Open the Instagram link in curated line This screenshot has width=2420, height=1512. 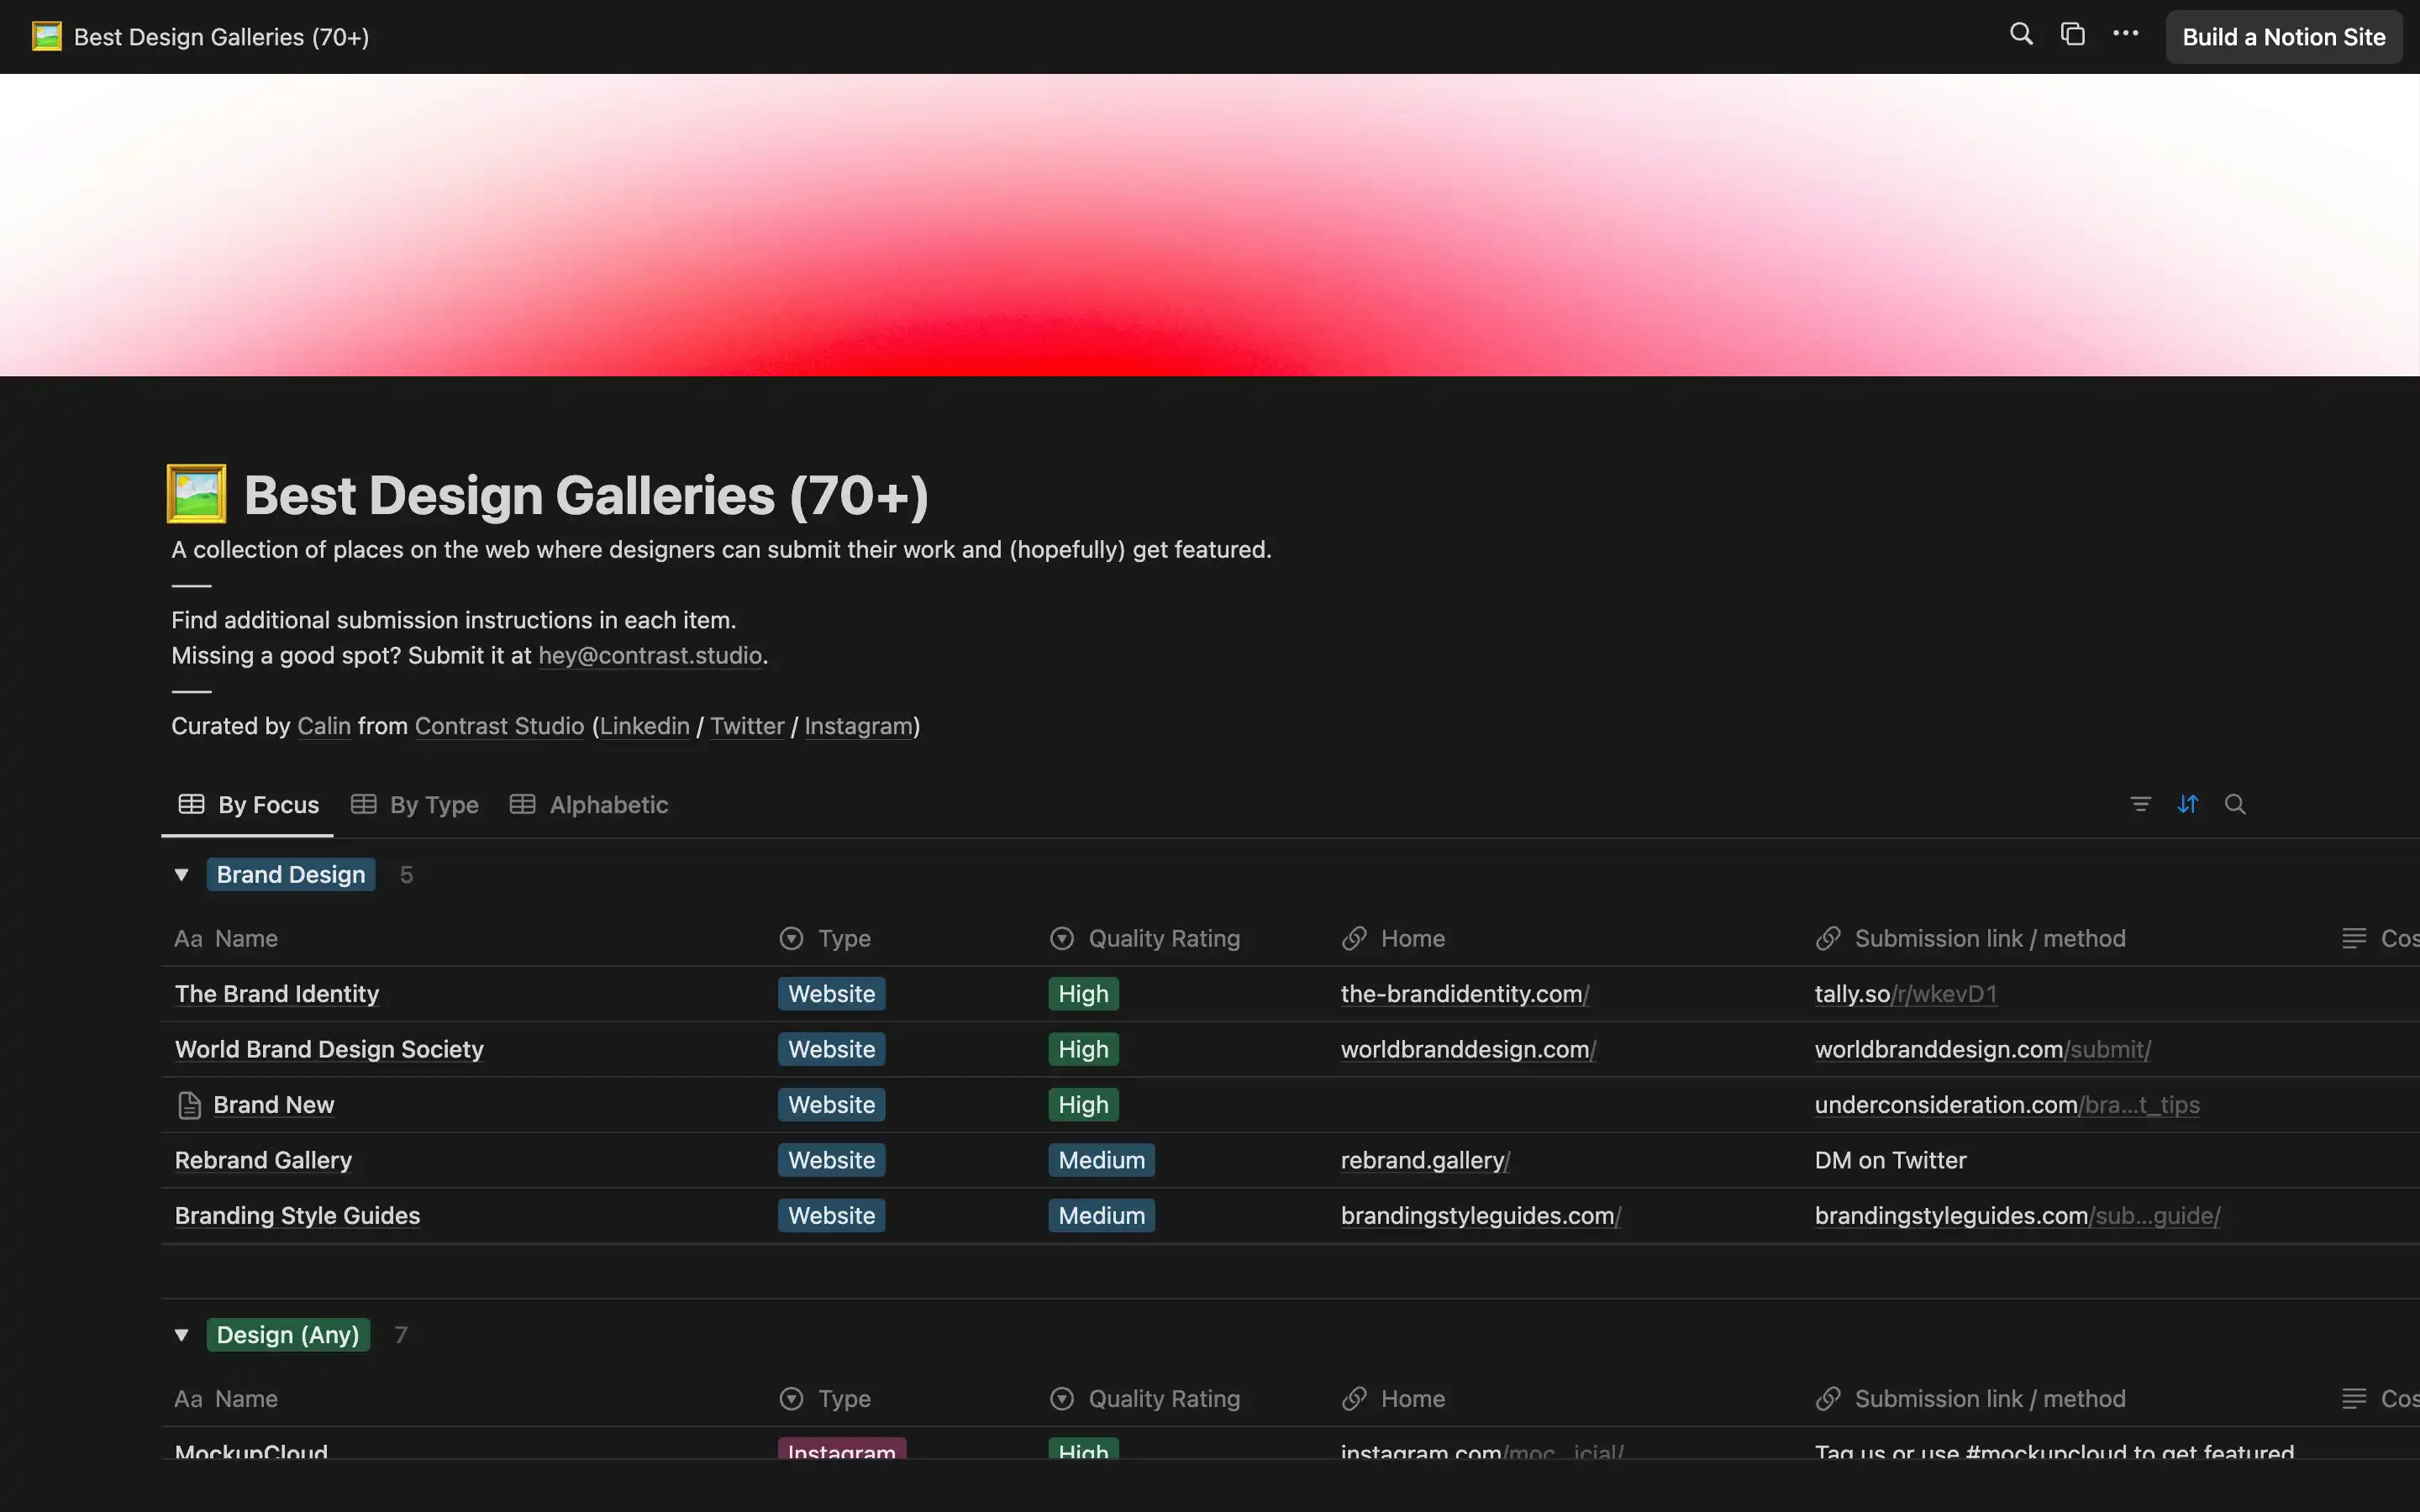point(859,726)
